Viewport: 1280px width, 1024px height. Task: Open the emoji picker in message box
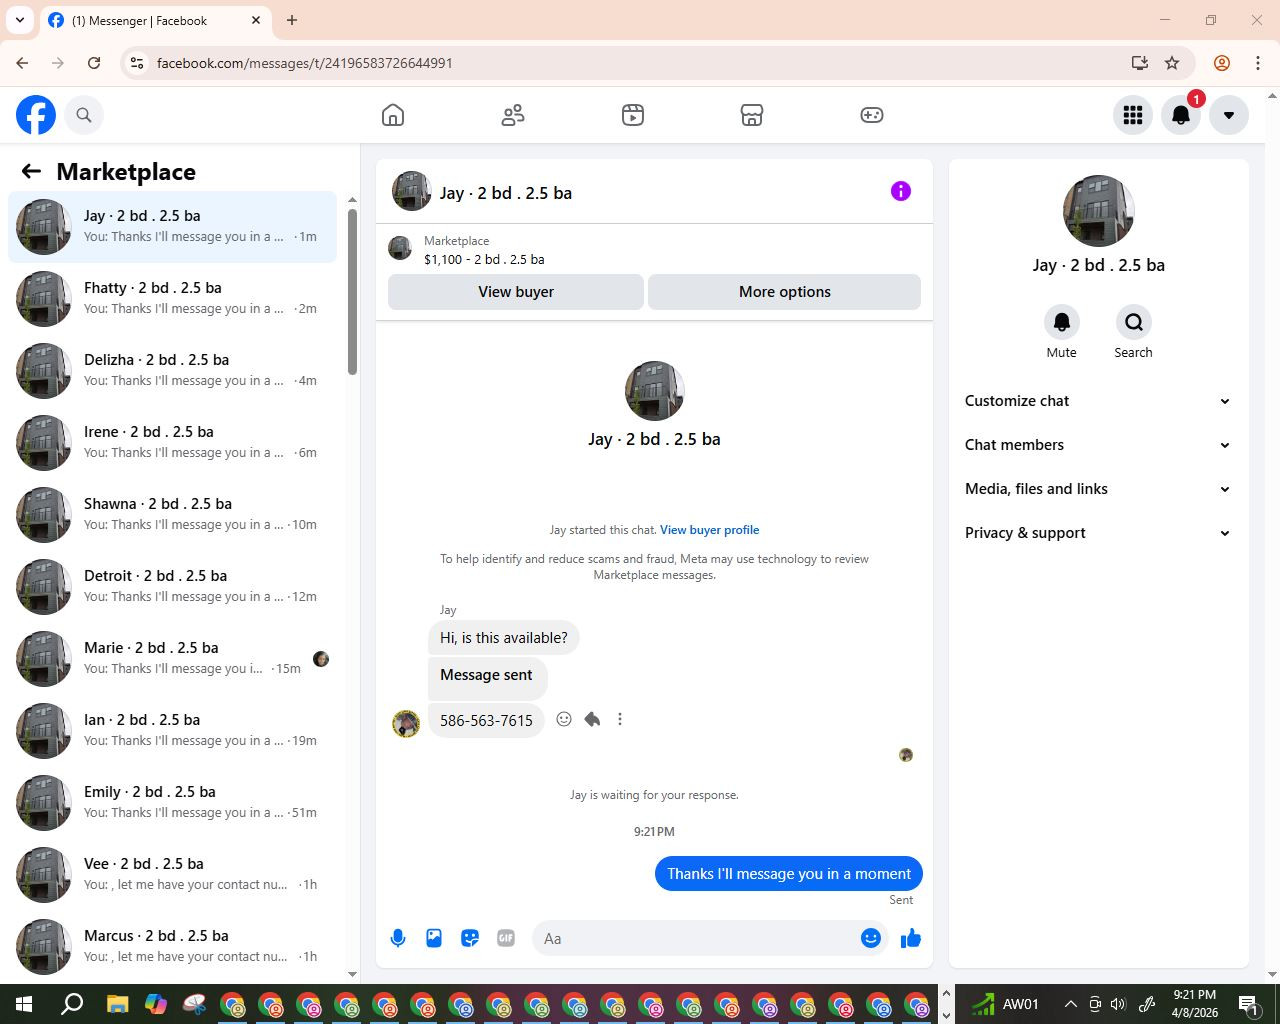point(871,938)
